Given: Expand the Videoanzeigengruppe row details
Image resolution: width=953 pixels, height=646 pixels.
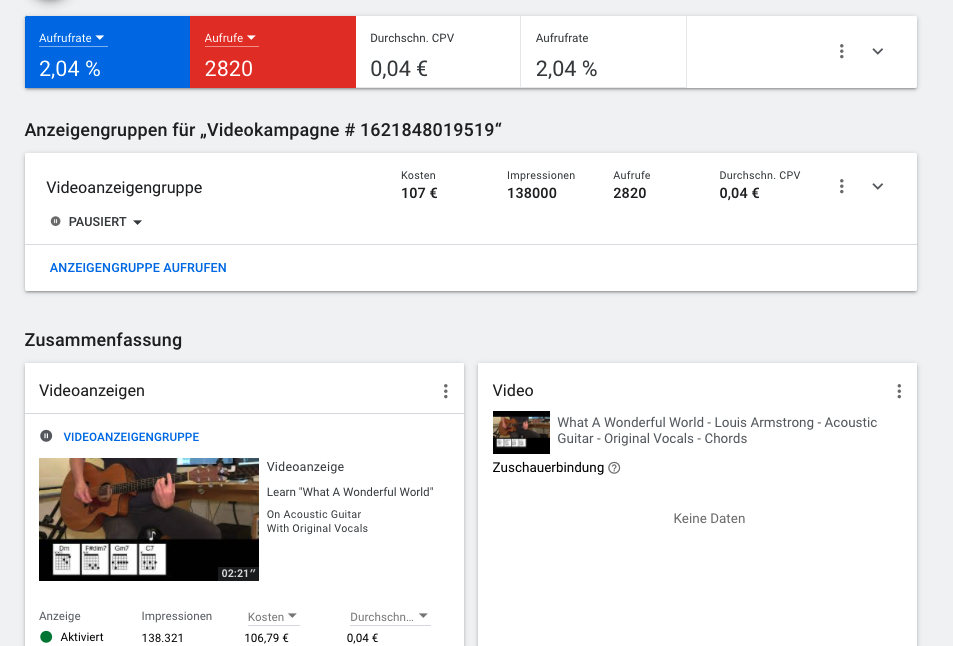Looking at the screenshot, I should tap(878, 186).
